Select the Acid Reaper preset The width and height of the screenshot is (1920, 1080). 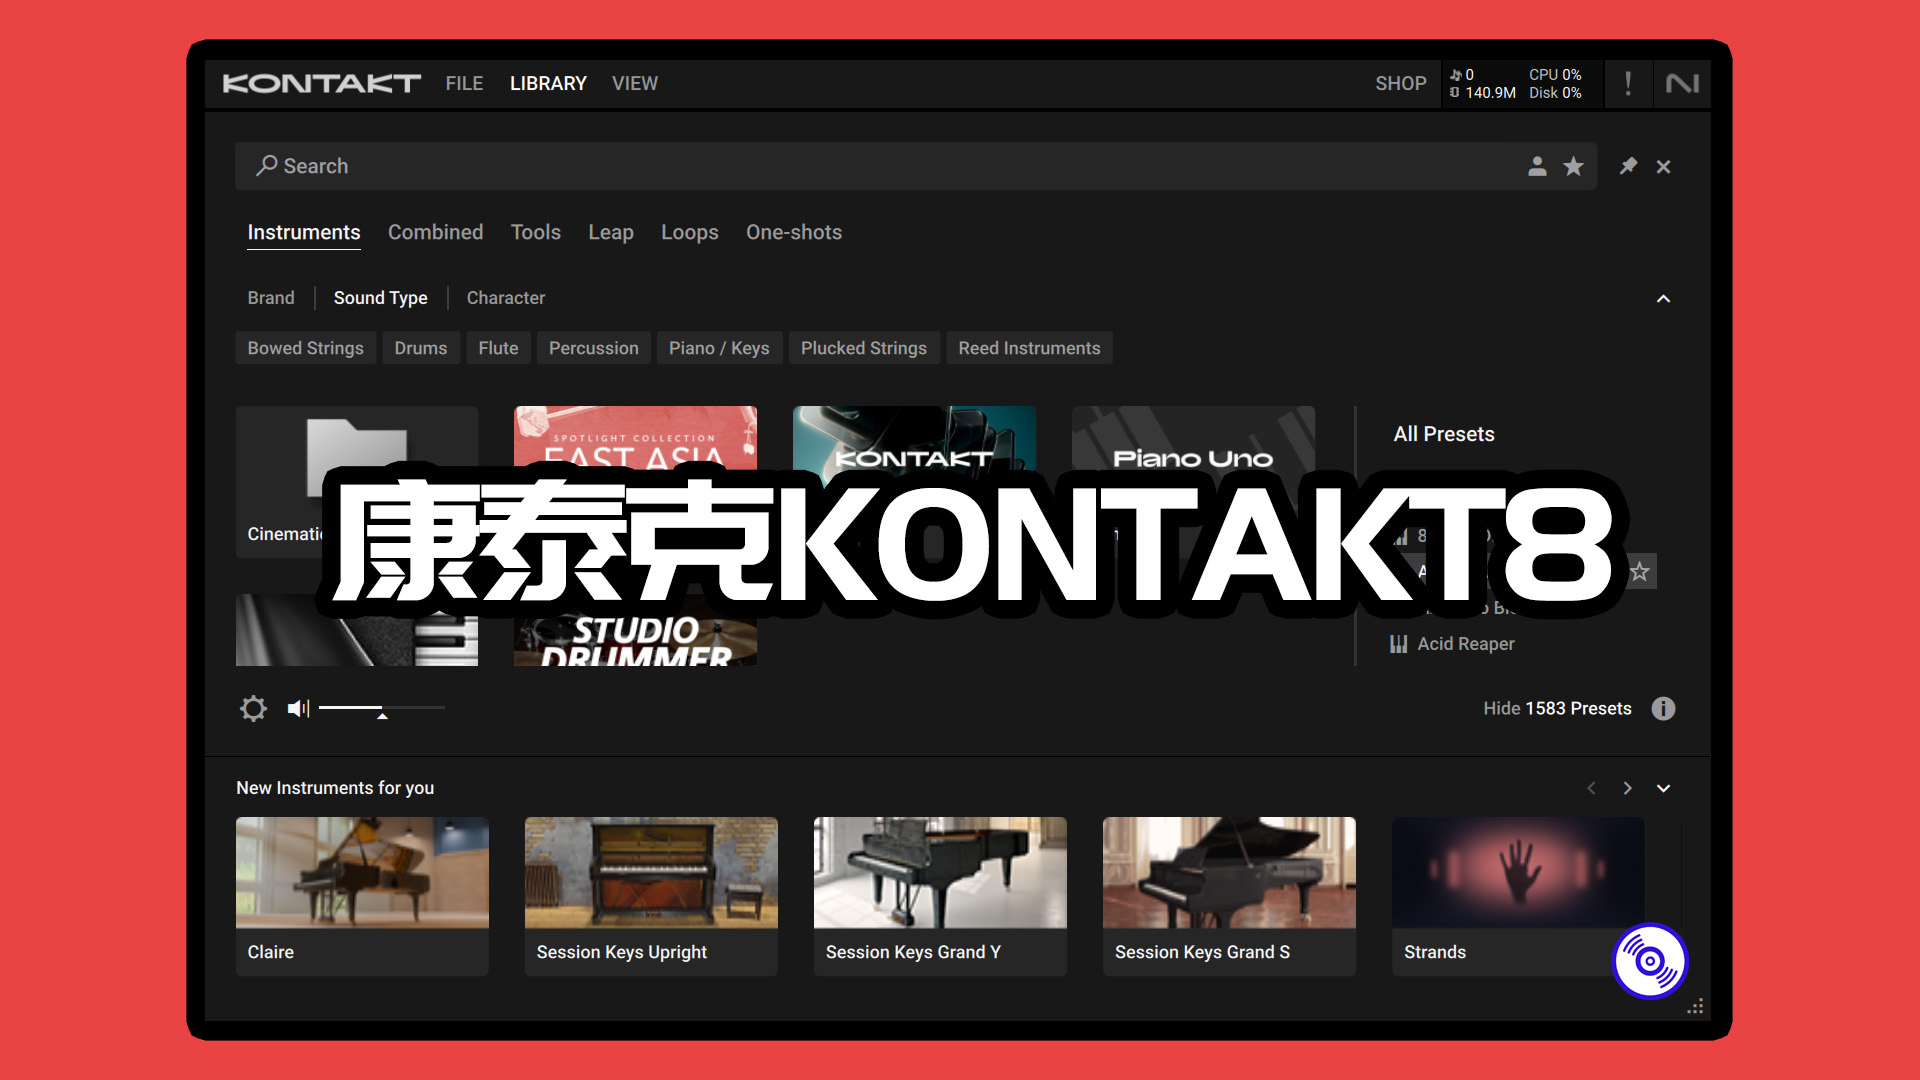[1465, 644]
